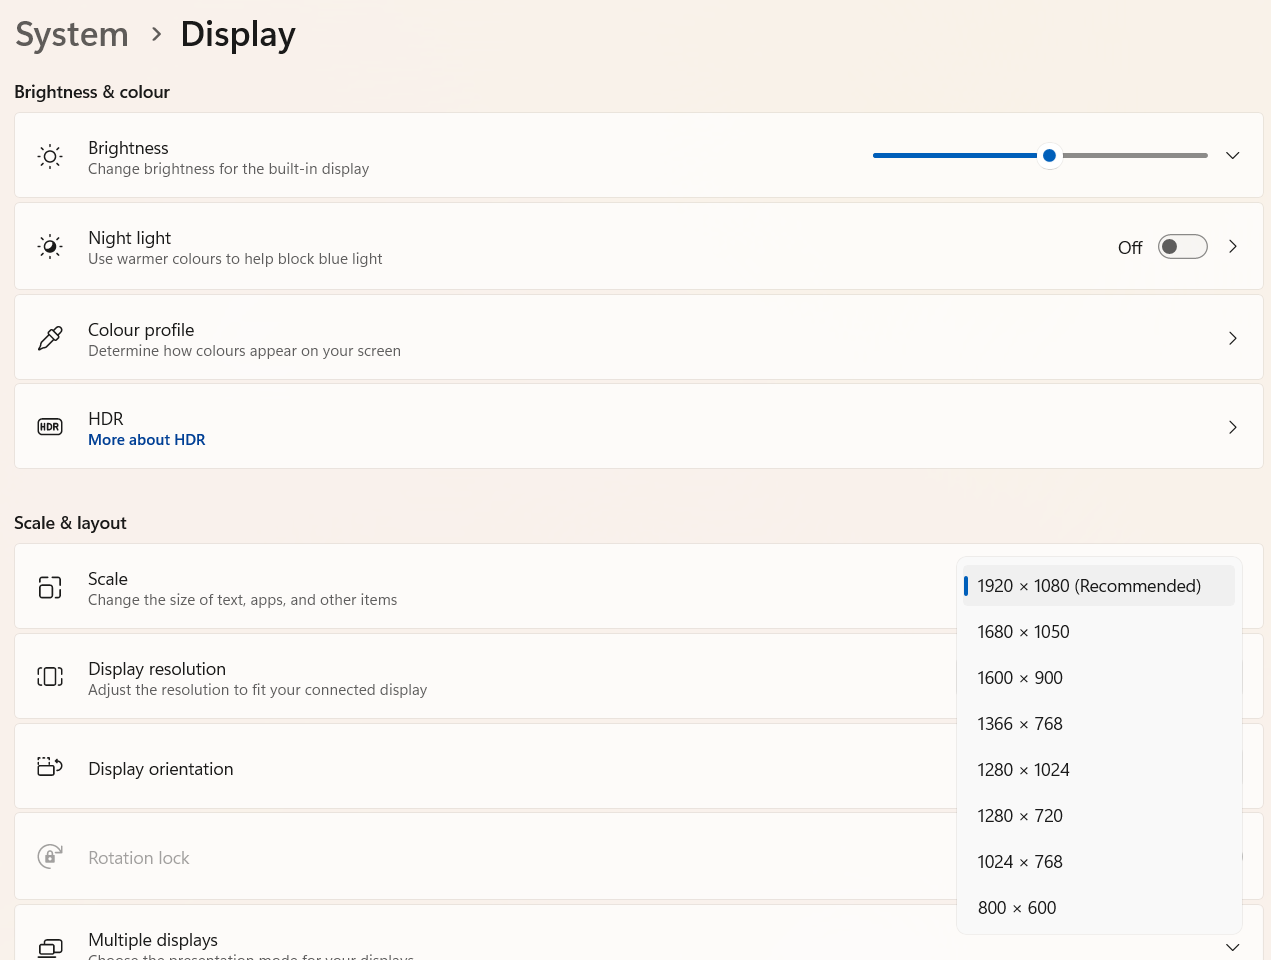Click the Multiple displays icon
This screenshot has width=1271, height=960.
(50, 946)
